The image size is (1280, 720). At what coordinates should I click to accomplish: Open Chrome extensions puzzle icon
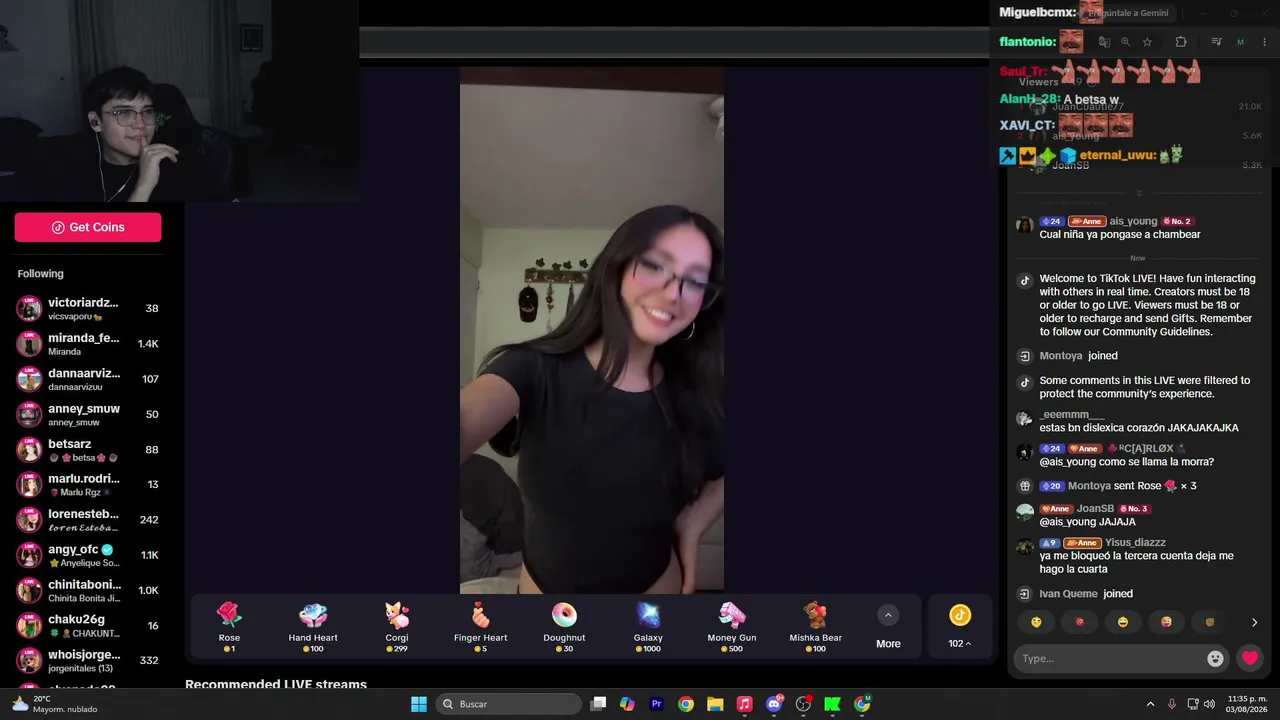click(1181, 42)
